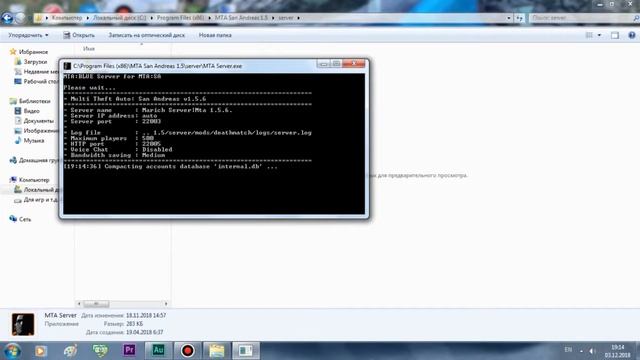This screenshot has height=360, width=640.
Task: Open the Adobe Premiere Pro taskbar icon
Action: point(129,350)
